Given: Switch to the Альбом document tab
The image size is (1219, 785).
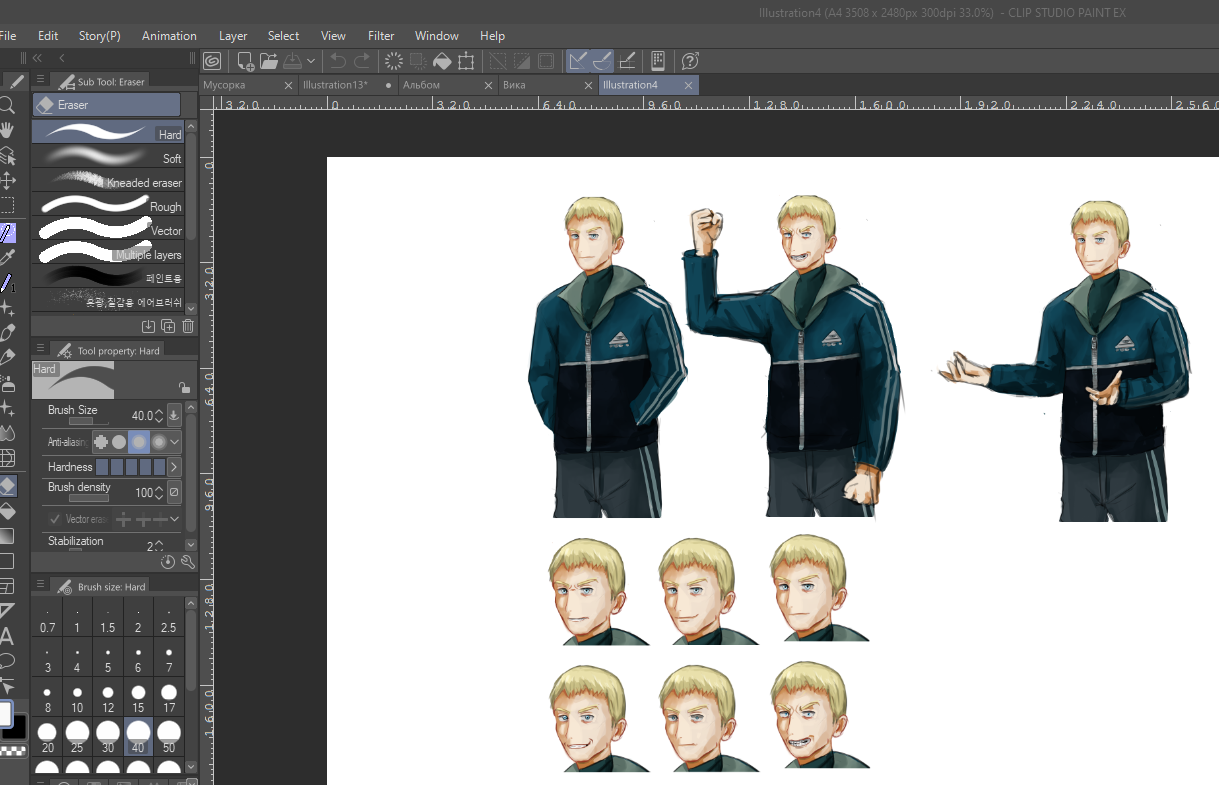Looking at the screenshot, I should point(421,85).
